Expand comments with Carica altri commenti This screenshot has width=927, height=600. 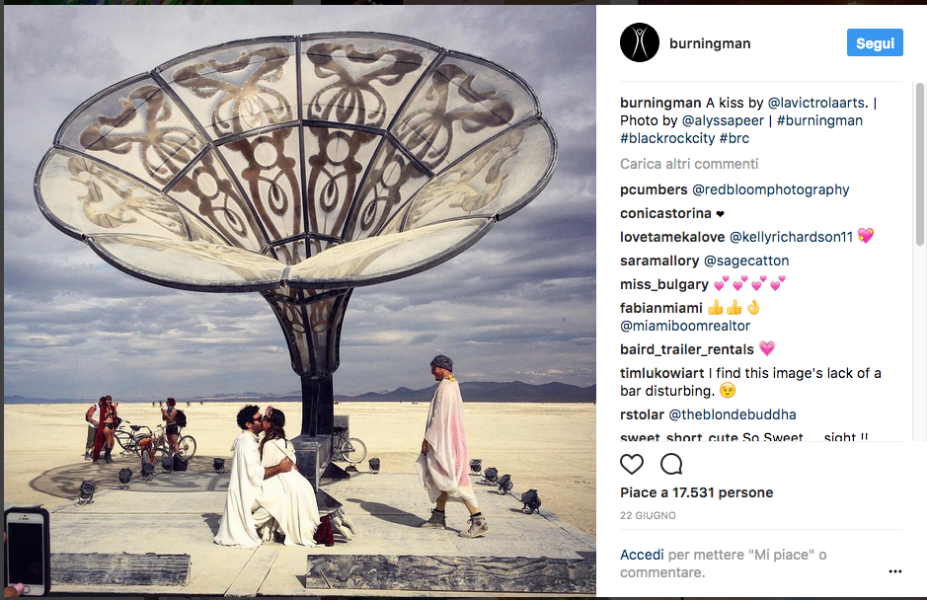click(689, 164)
